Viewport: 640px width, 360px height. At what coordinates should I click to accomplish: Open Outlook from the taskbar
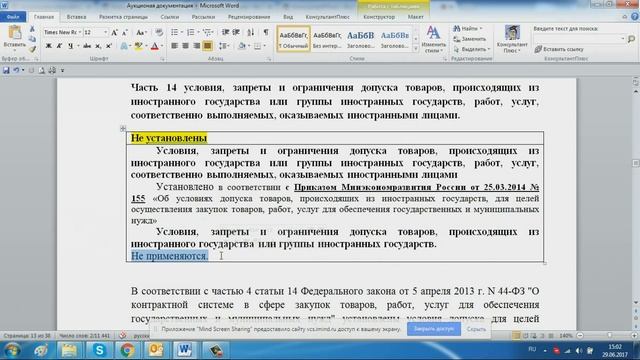tap(156, 350)
